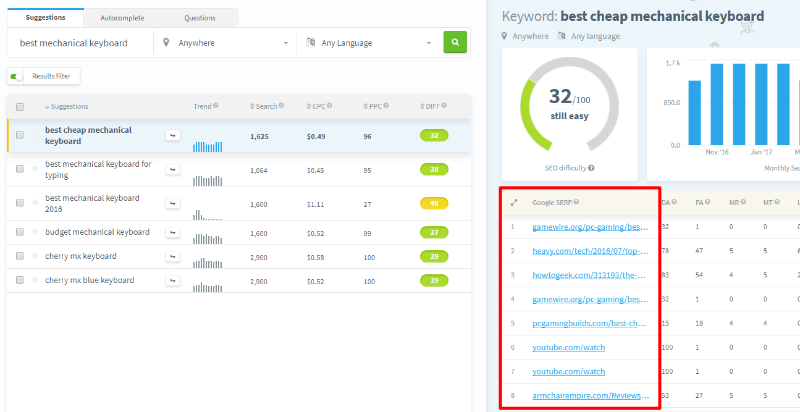Open the youtube.com/watch link in row 6

coord(568,347)
